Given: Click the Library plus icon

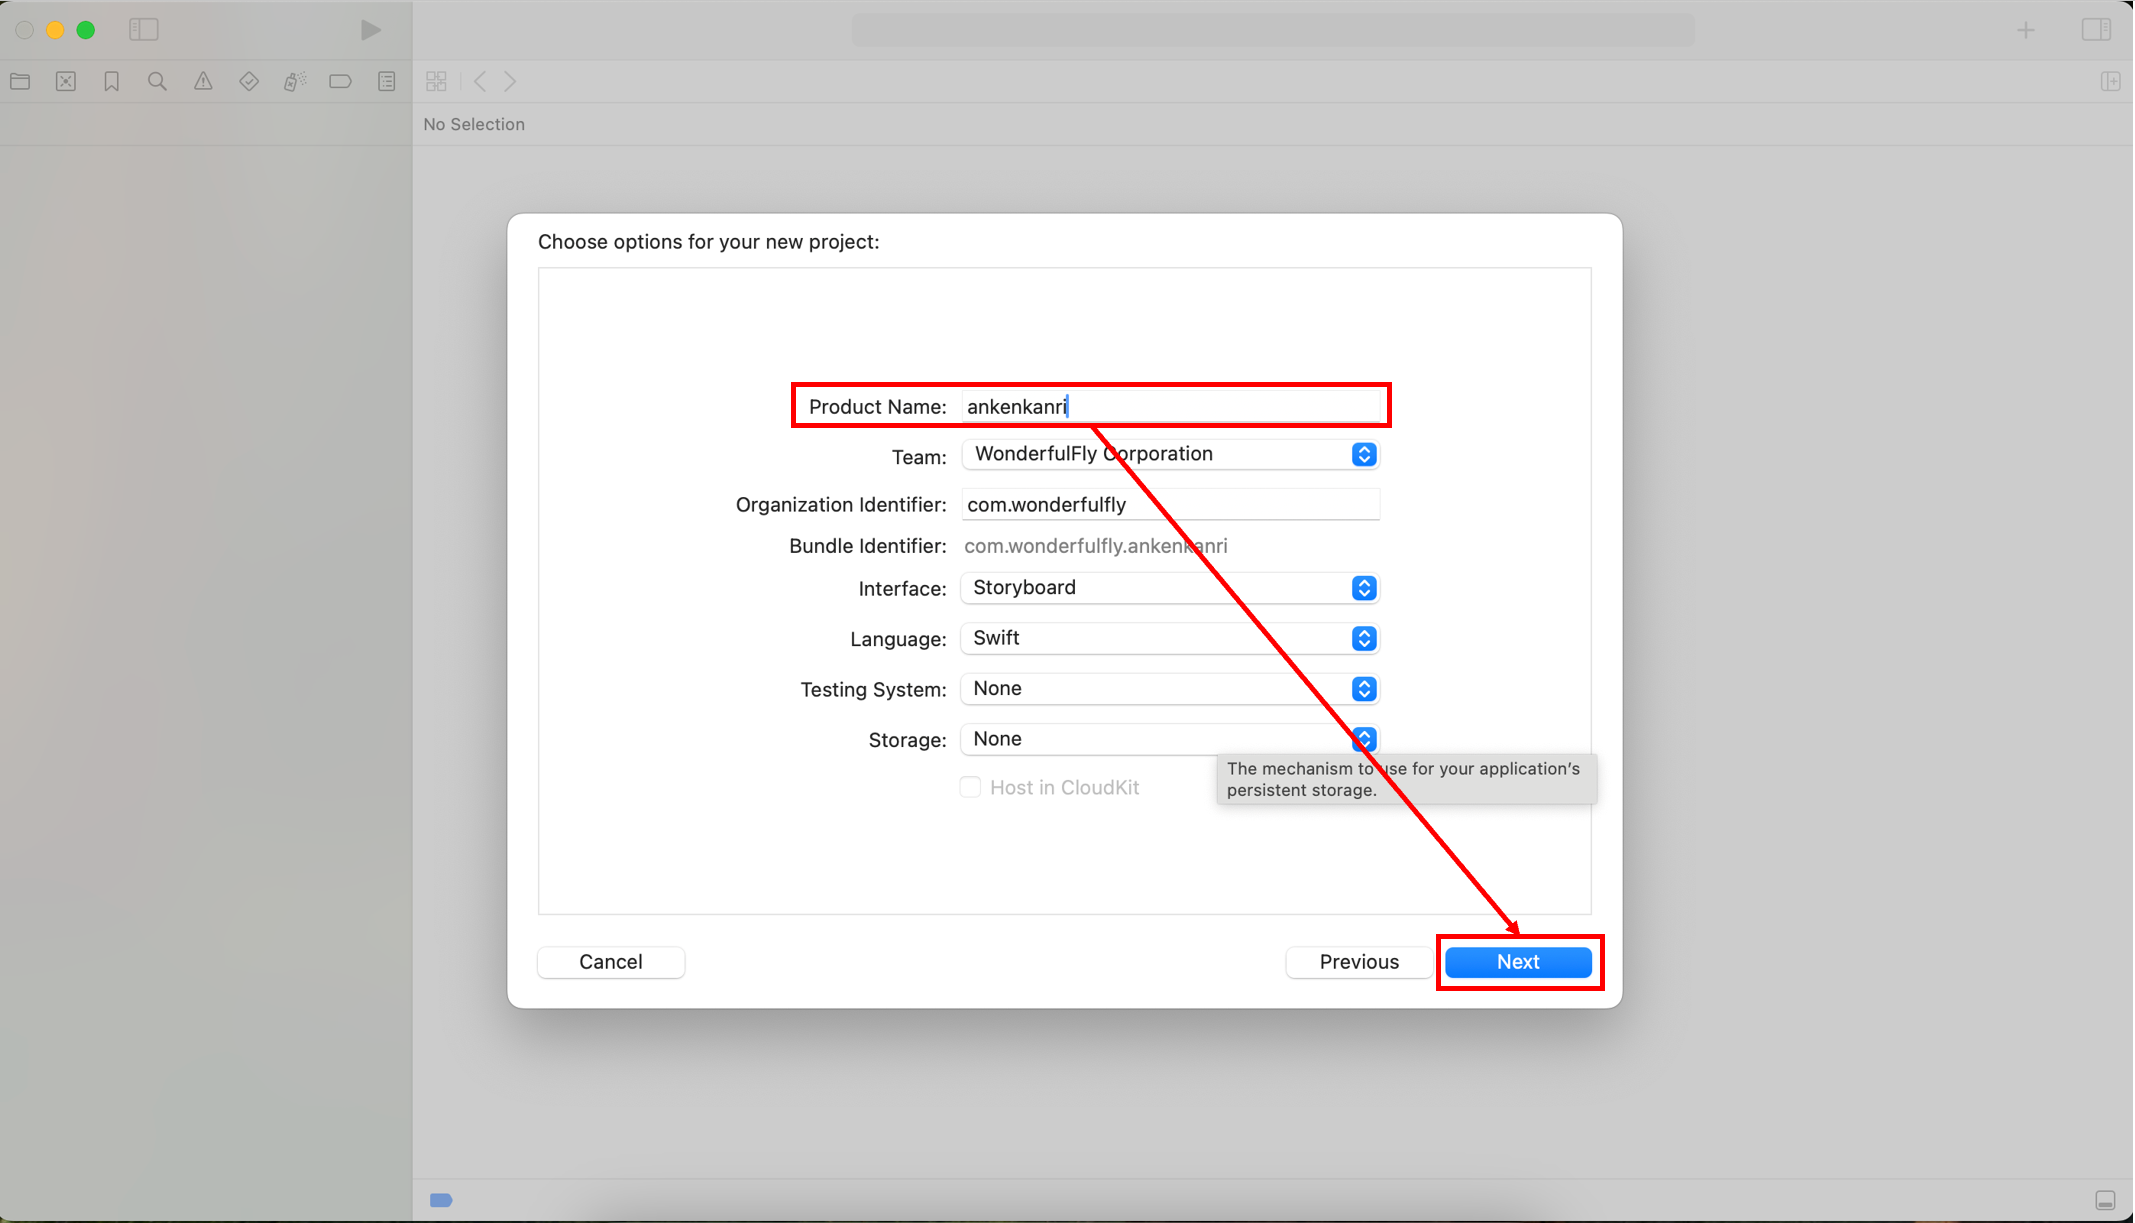Looking at the screenshot, I should point(2026,30).
